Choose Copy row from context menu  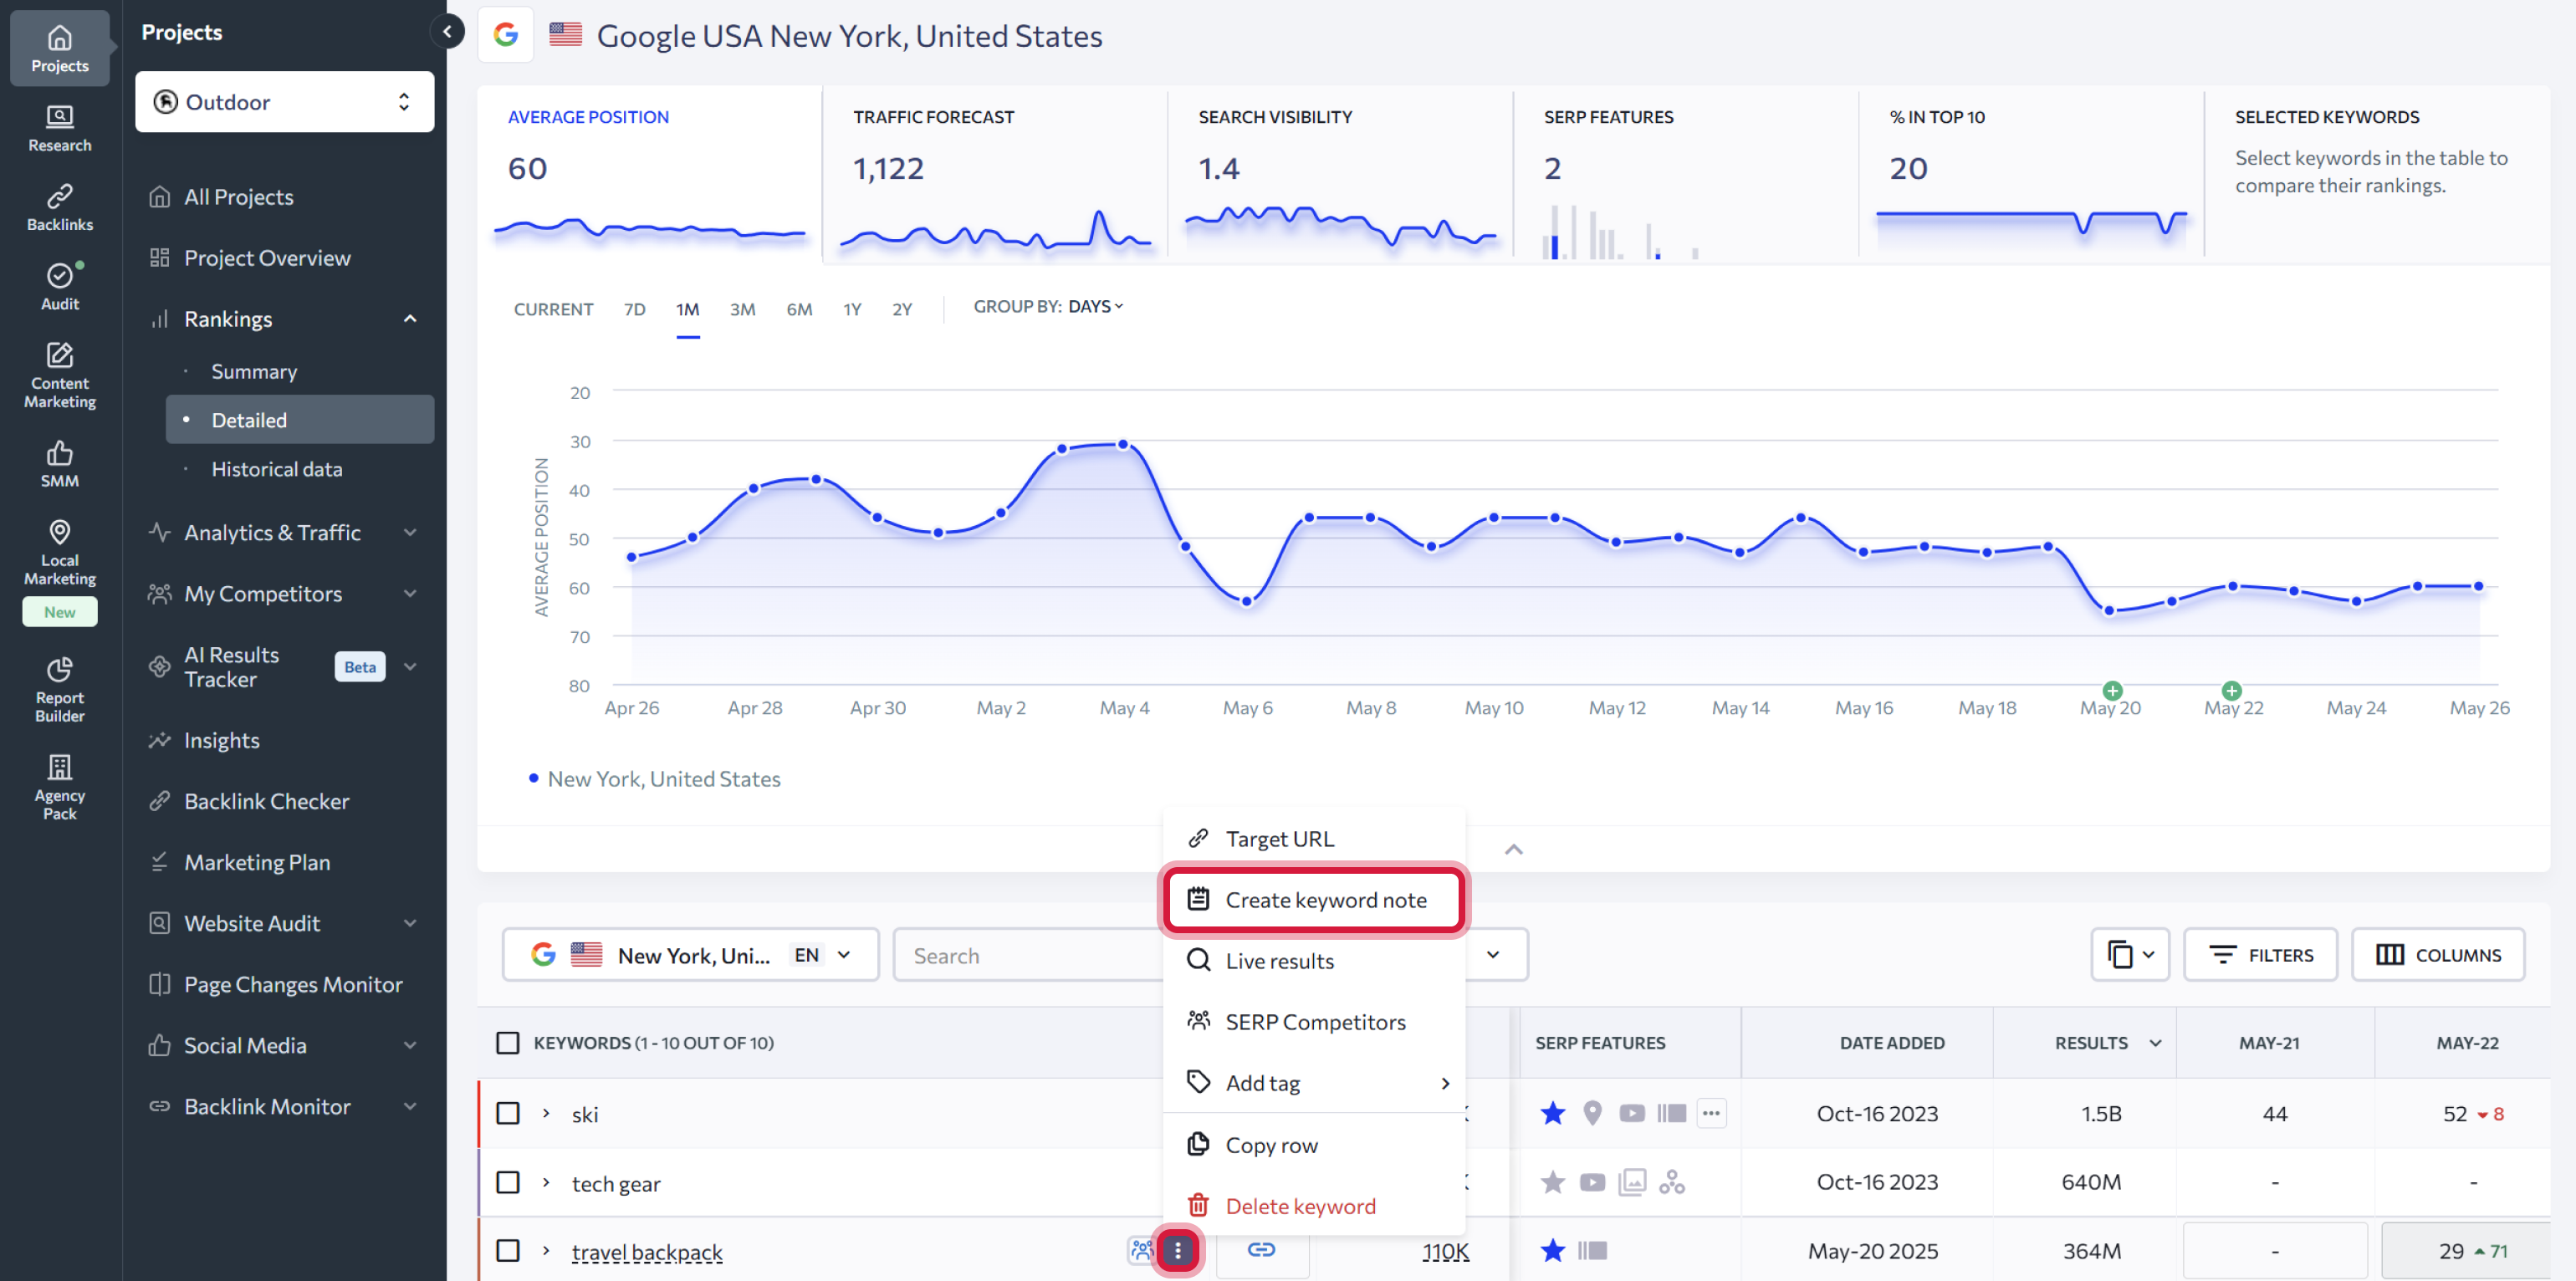pos(1314,1144)
